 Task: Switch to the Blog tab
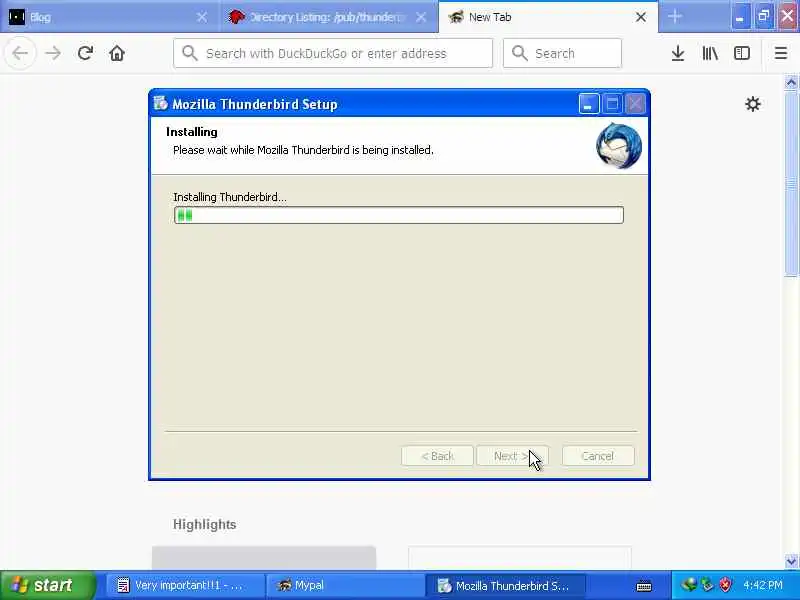point(110,17)
